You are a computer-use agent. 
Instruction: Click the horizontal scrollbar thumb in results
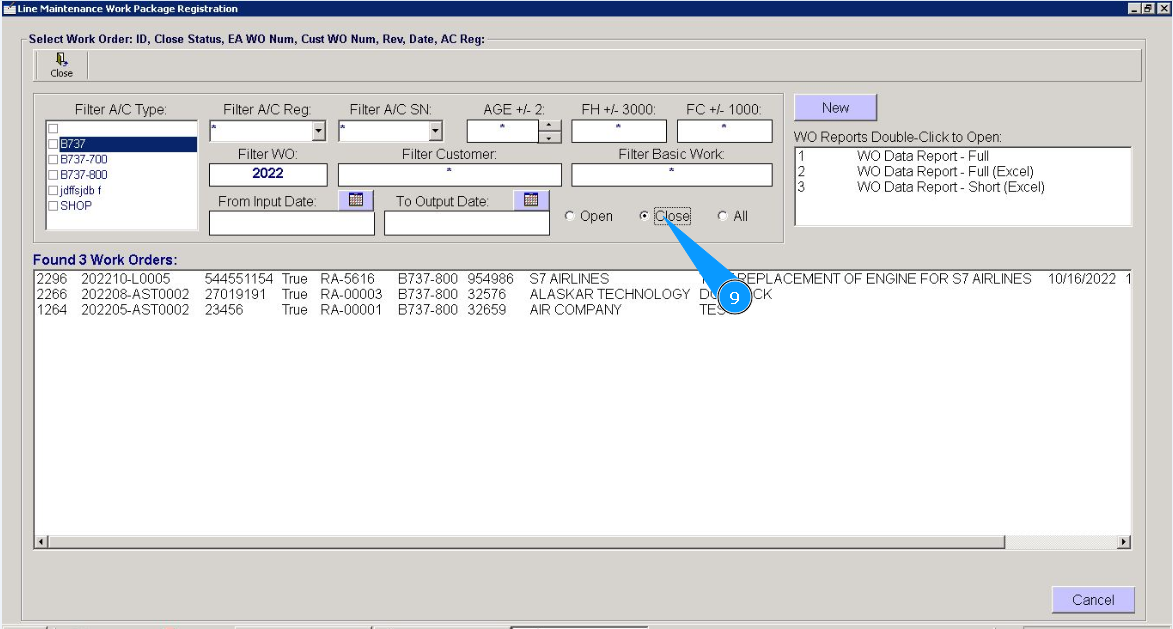pos(527,541)
